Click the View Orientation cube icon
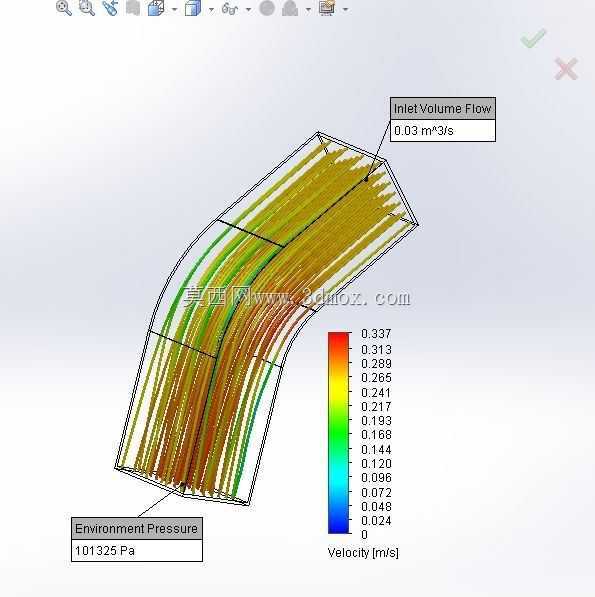 pyautogui.click(x=156, y=8)
